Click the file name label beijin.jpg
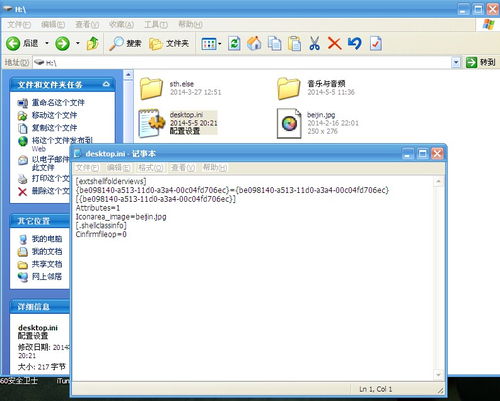Viewport: 500px width, 401px height. pyautogui.click(x=321, y=115)
